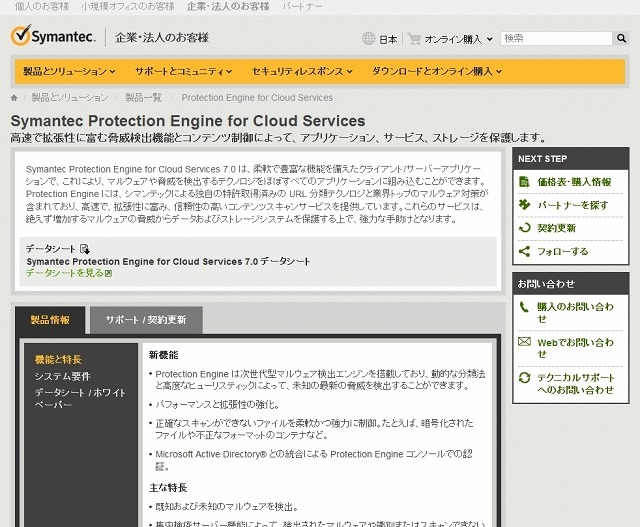Click the お問い合わせ panel header

pos(571,284)
